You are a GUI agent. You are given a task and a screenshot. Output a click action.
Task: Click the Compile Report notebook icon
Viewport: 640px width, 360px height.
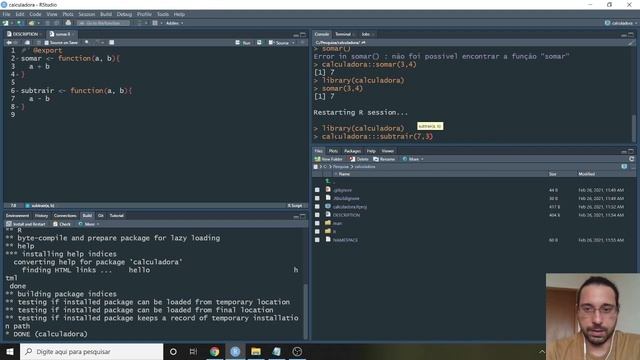(x=111, y=42)
